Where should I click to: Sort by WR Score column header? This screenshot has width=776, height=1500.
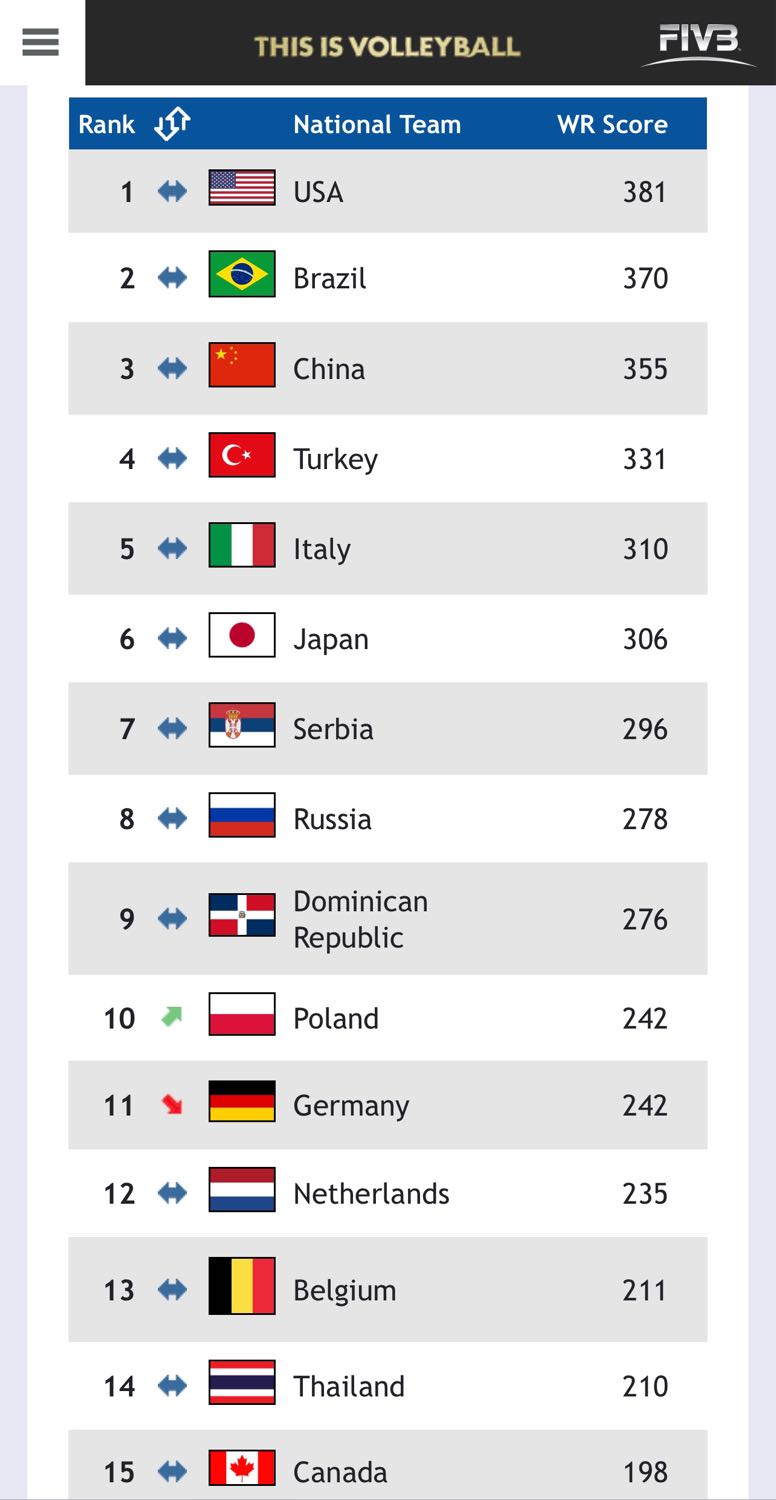(612, 124)
